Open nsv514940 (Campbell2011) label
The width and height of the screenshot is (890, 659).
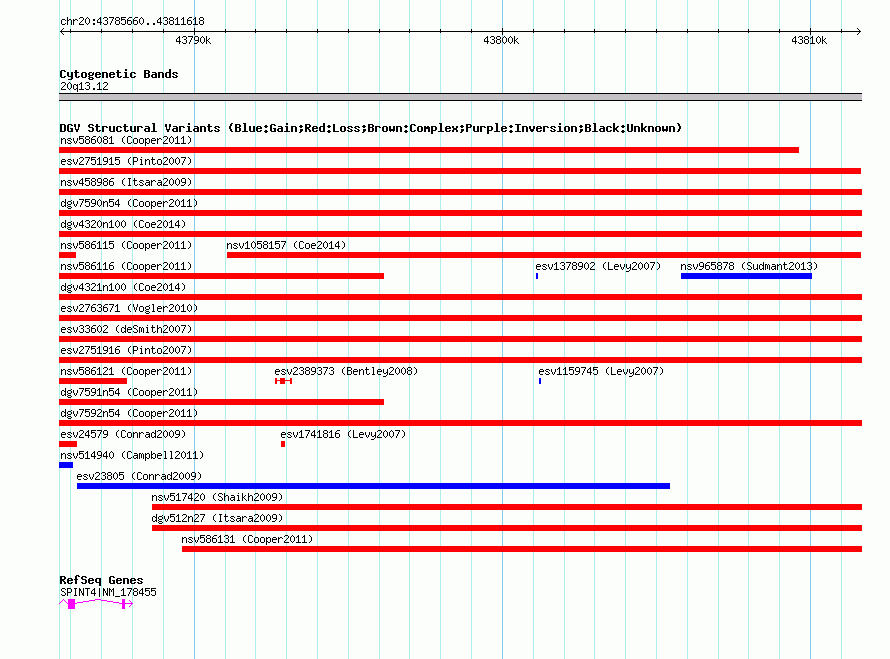coord(132,455)
